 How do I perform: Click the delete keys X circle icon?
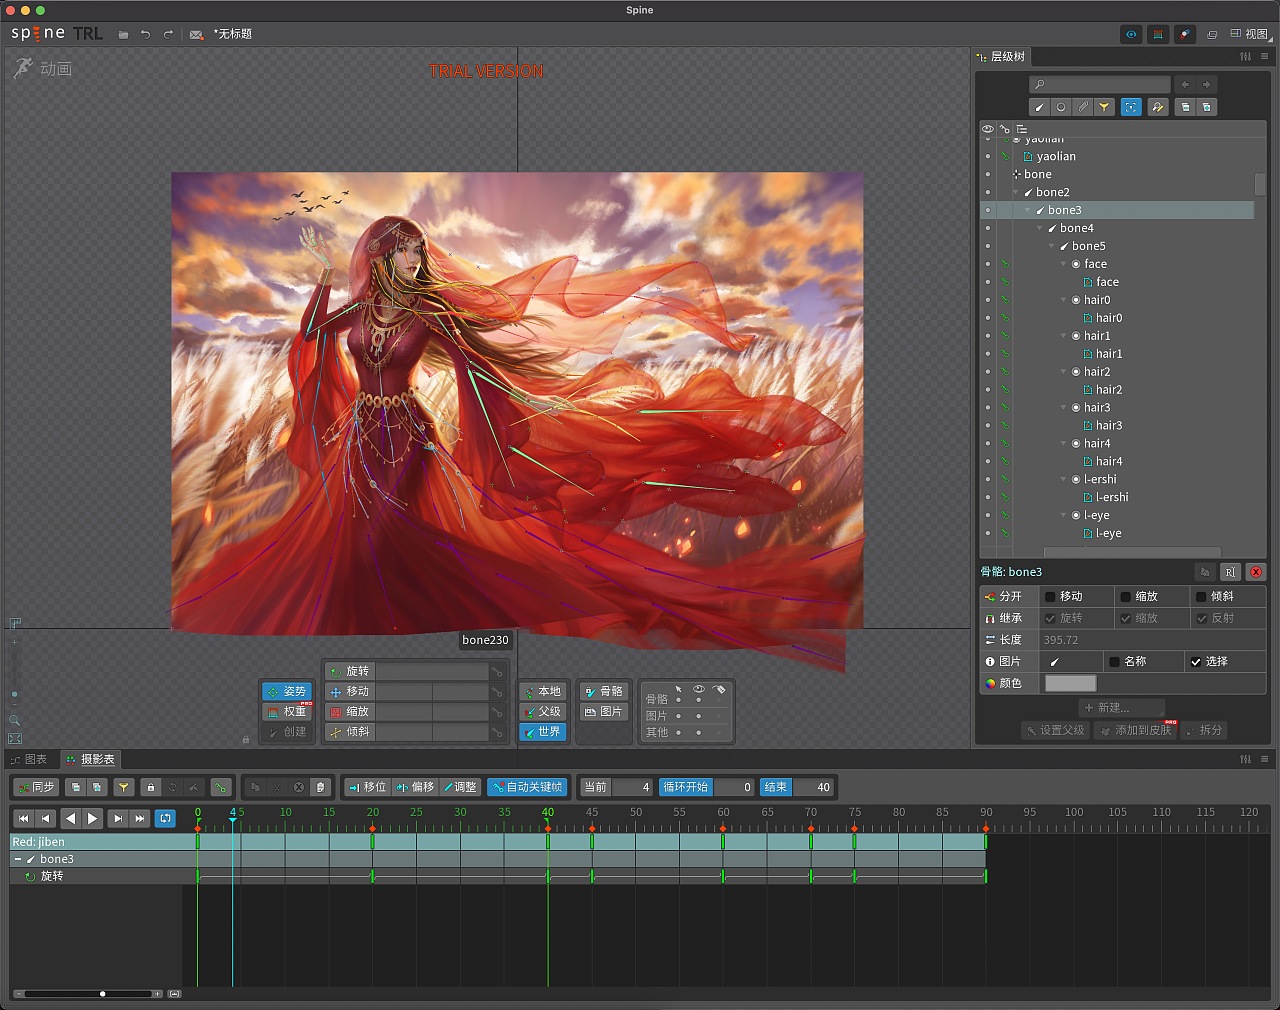(298, 787)
